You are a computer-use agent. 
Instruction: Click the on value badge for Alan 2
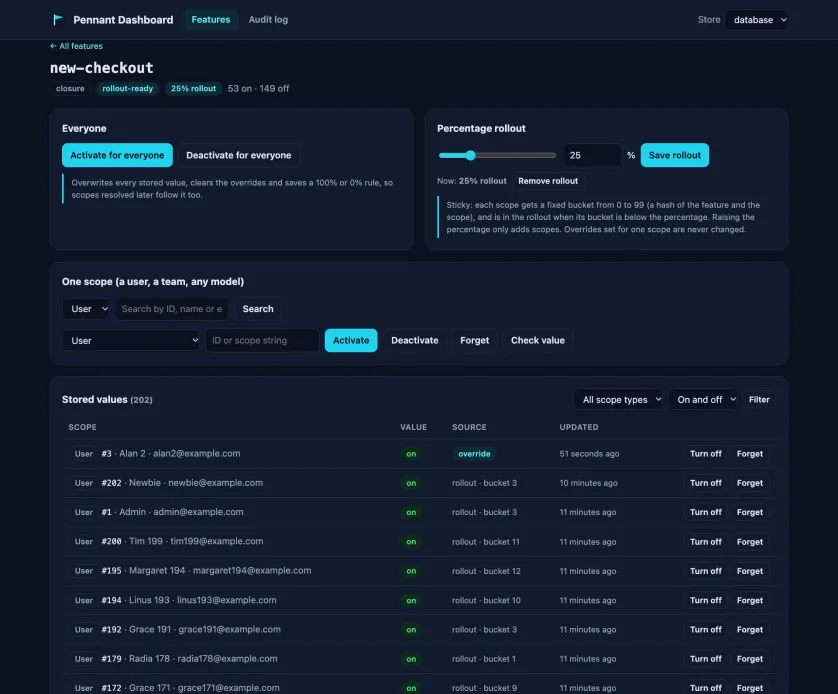(x=410, y=454)
